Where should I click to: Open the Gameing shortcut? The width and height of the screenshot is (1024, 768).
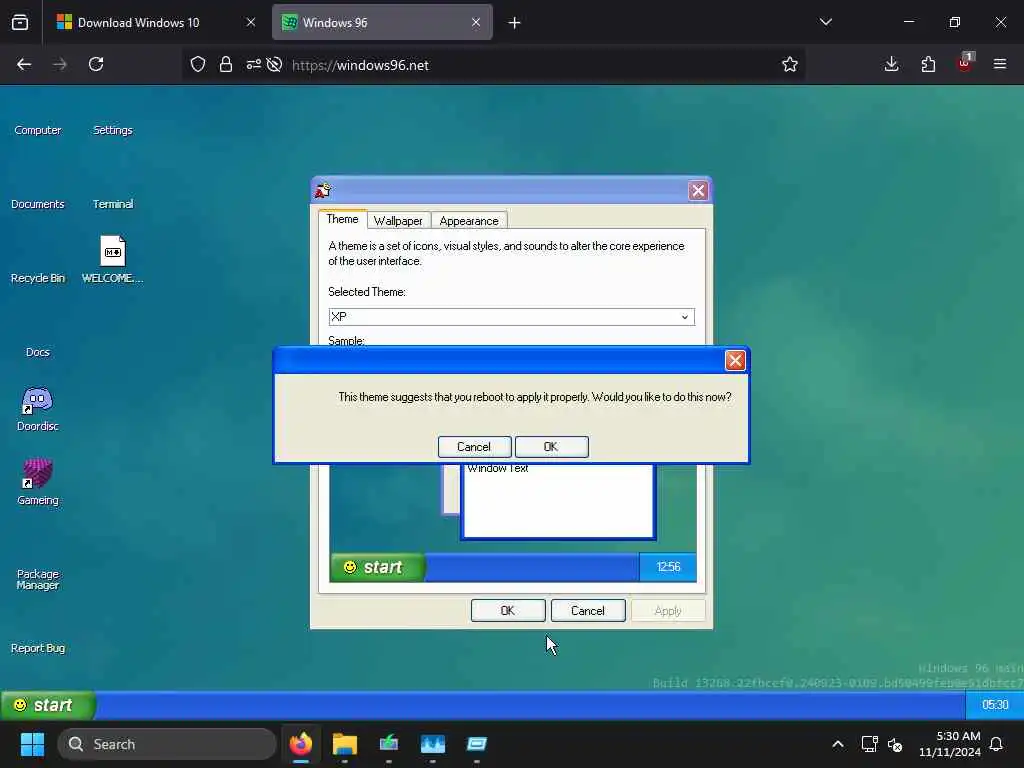click(x=38, y=483)
